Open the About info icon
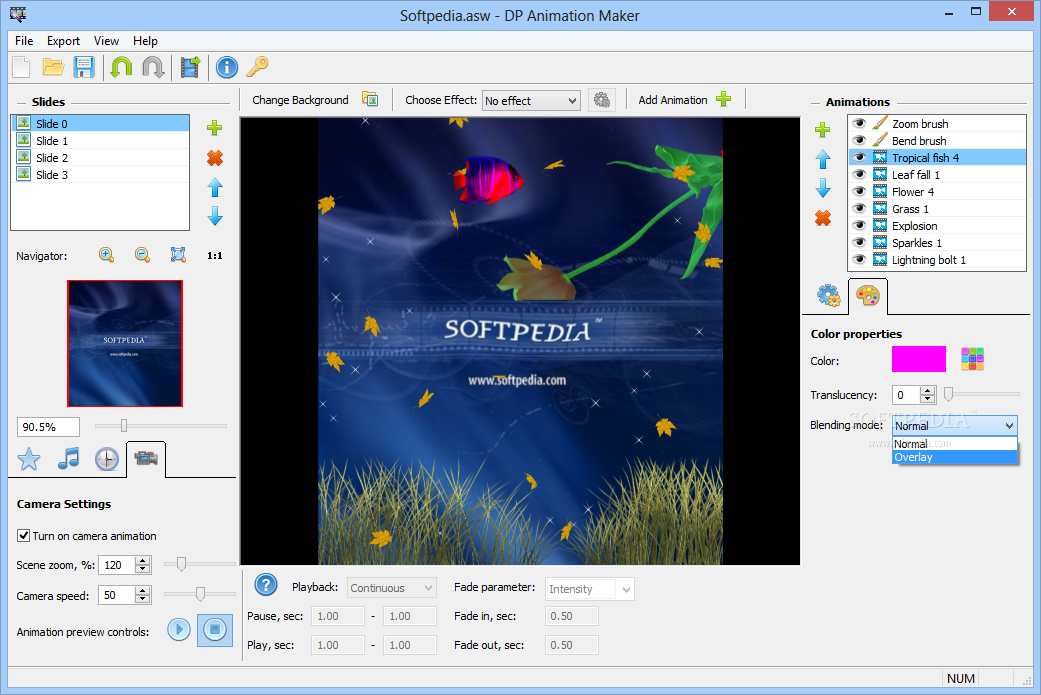 pyautogui.click(x=226, y=67)
